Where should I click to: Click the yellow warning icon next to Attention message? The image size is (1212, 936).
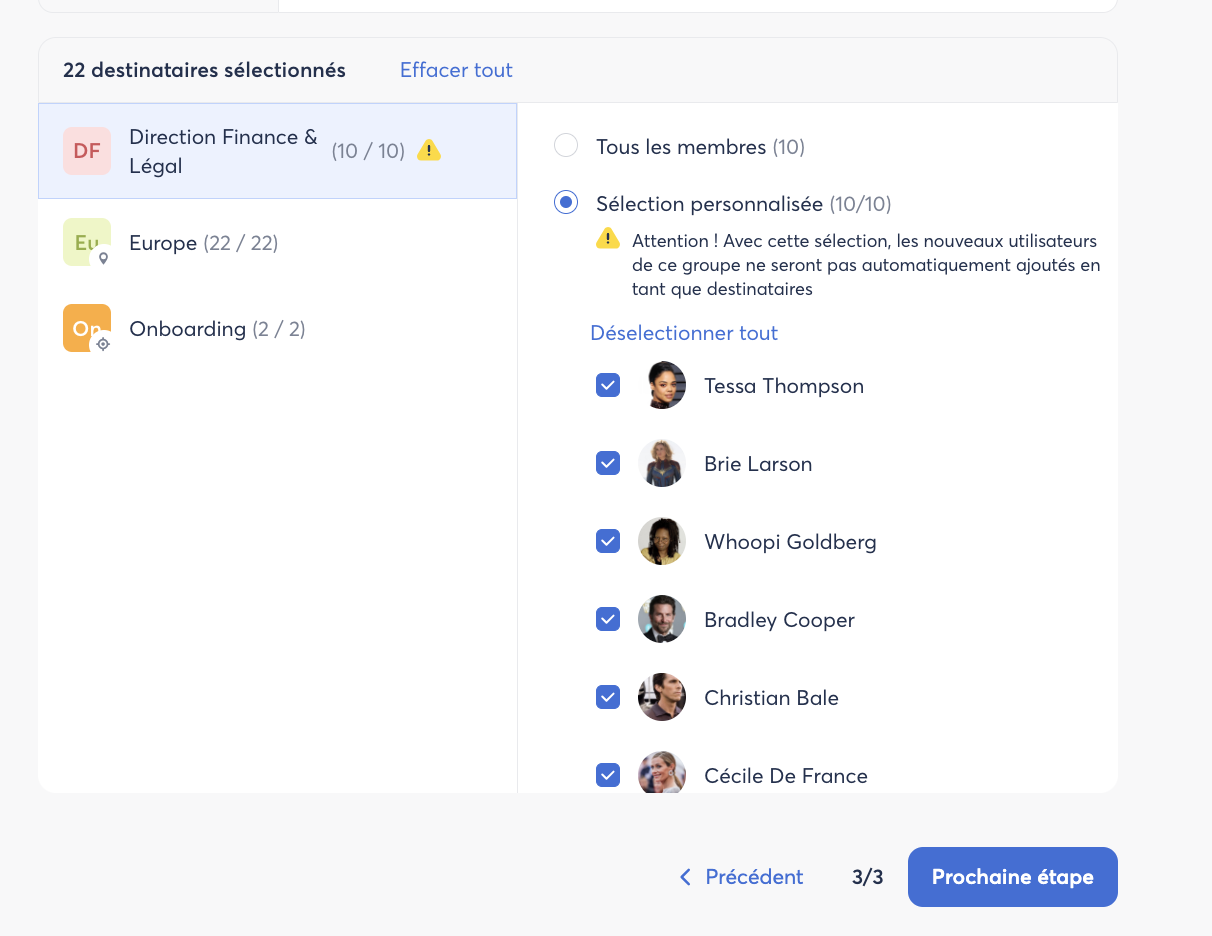click(607, 239)
